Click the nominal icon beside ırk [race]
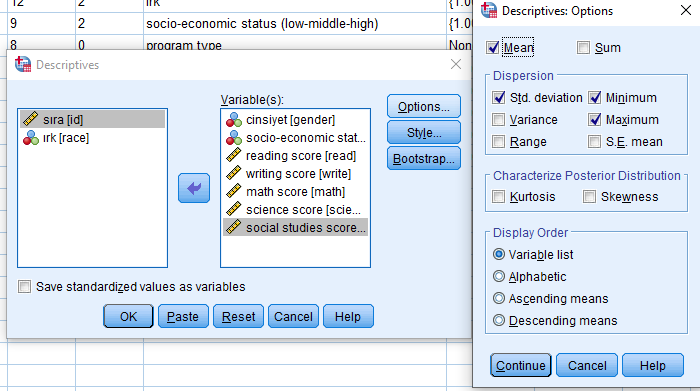 (x=30, y=138)
